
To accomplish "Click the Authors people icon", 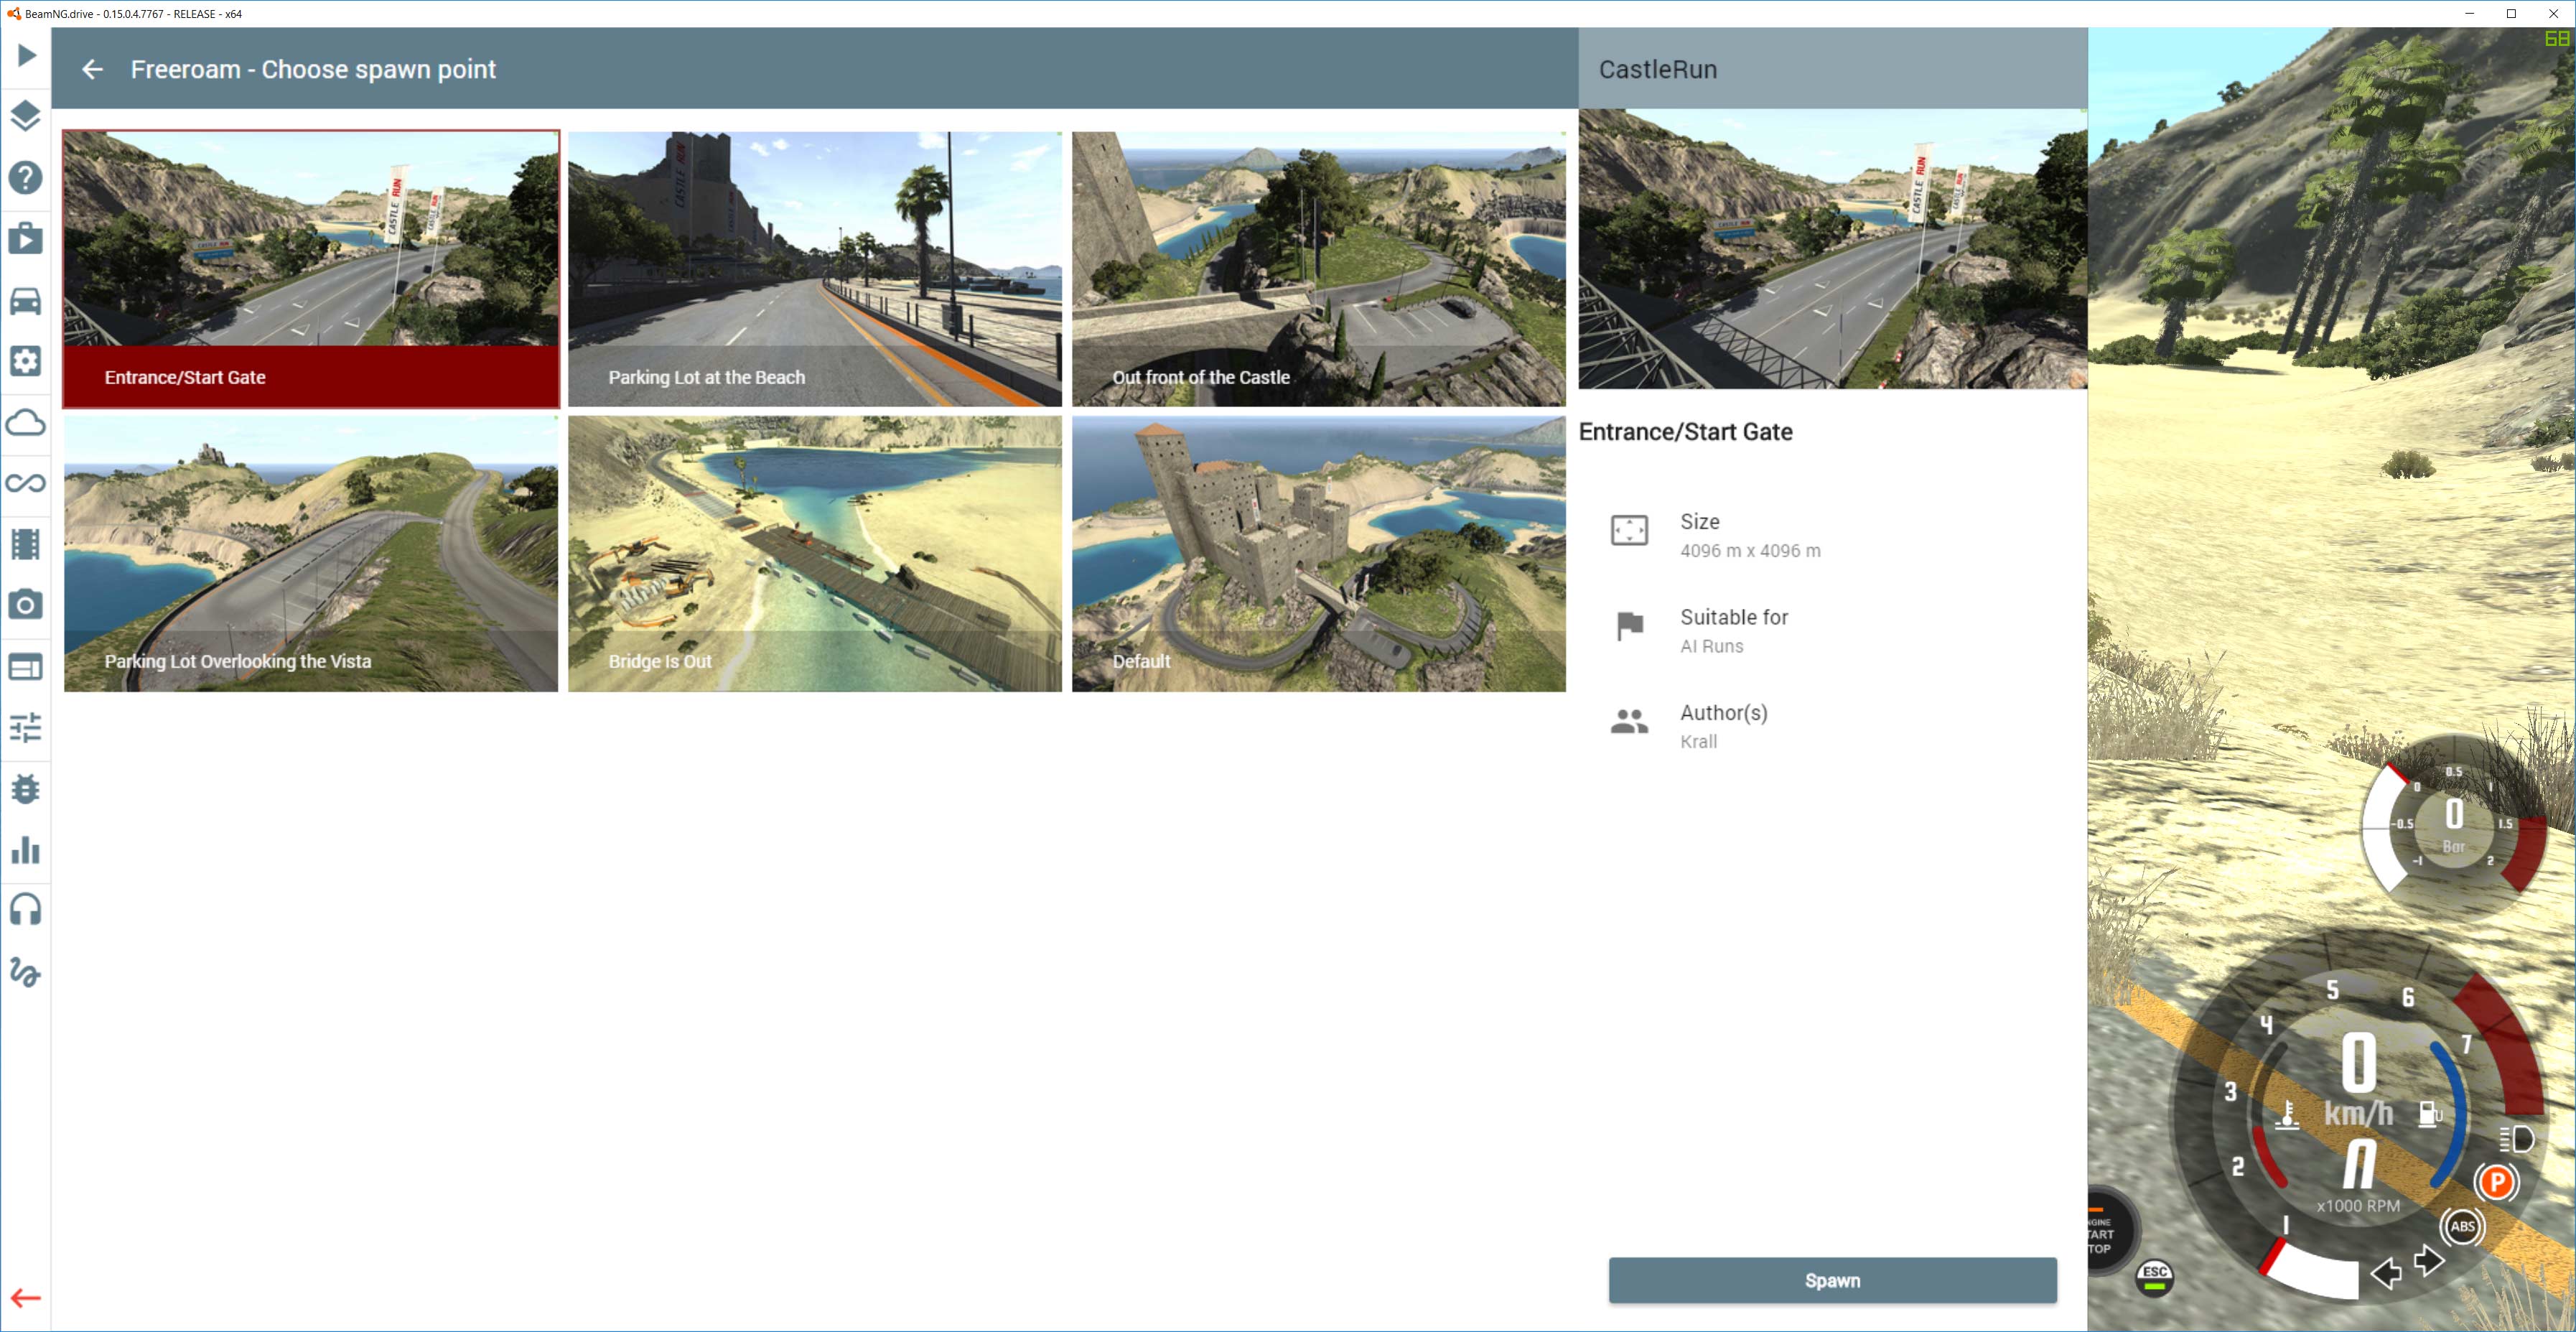I will [x=1629, y=721].
